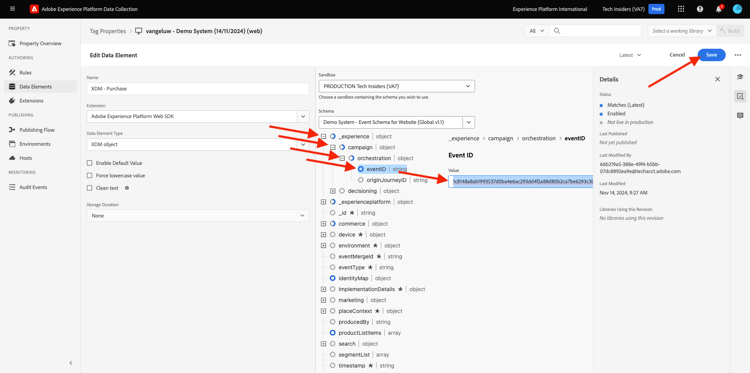Collapse the campaign tree node

click(333, 147)
